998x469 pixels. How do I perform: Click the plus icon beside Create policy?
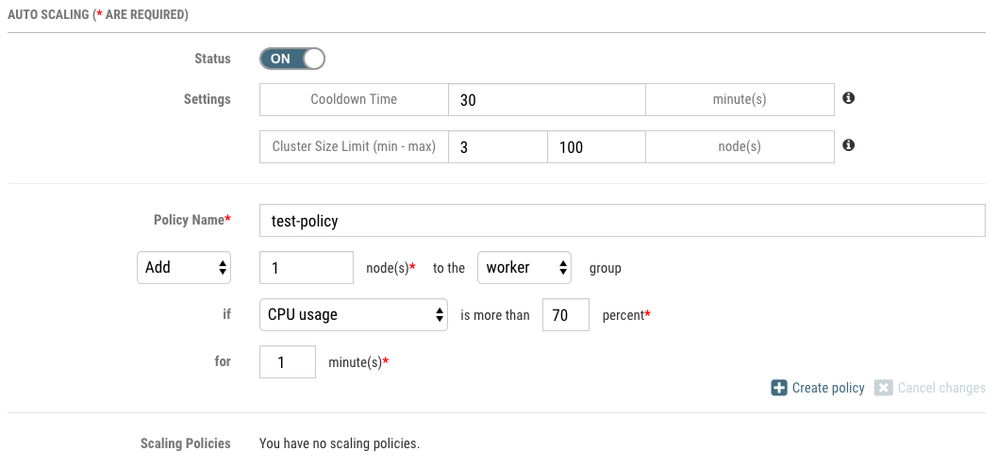(x=779, y=388)
